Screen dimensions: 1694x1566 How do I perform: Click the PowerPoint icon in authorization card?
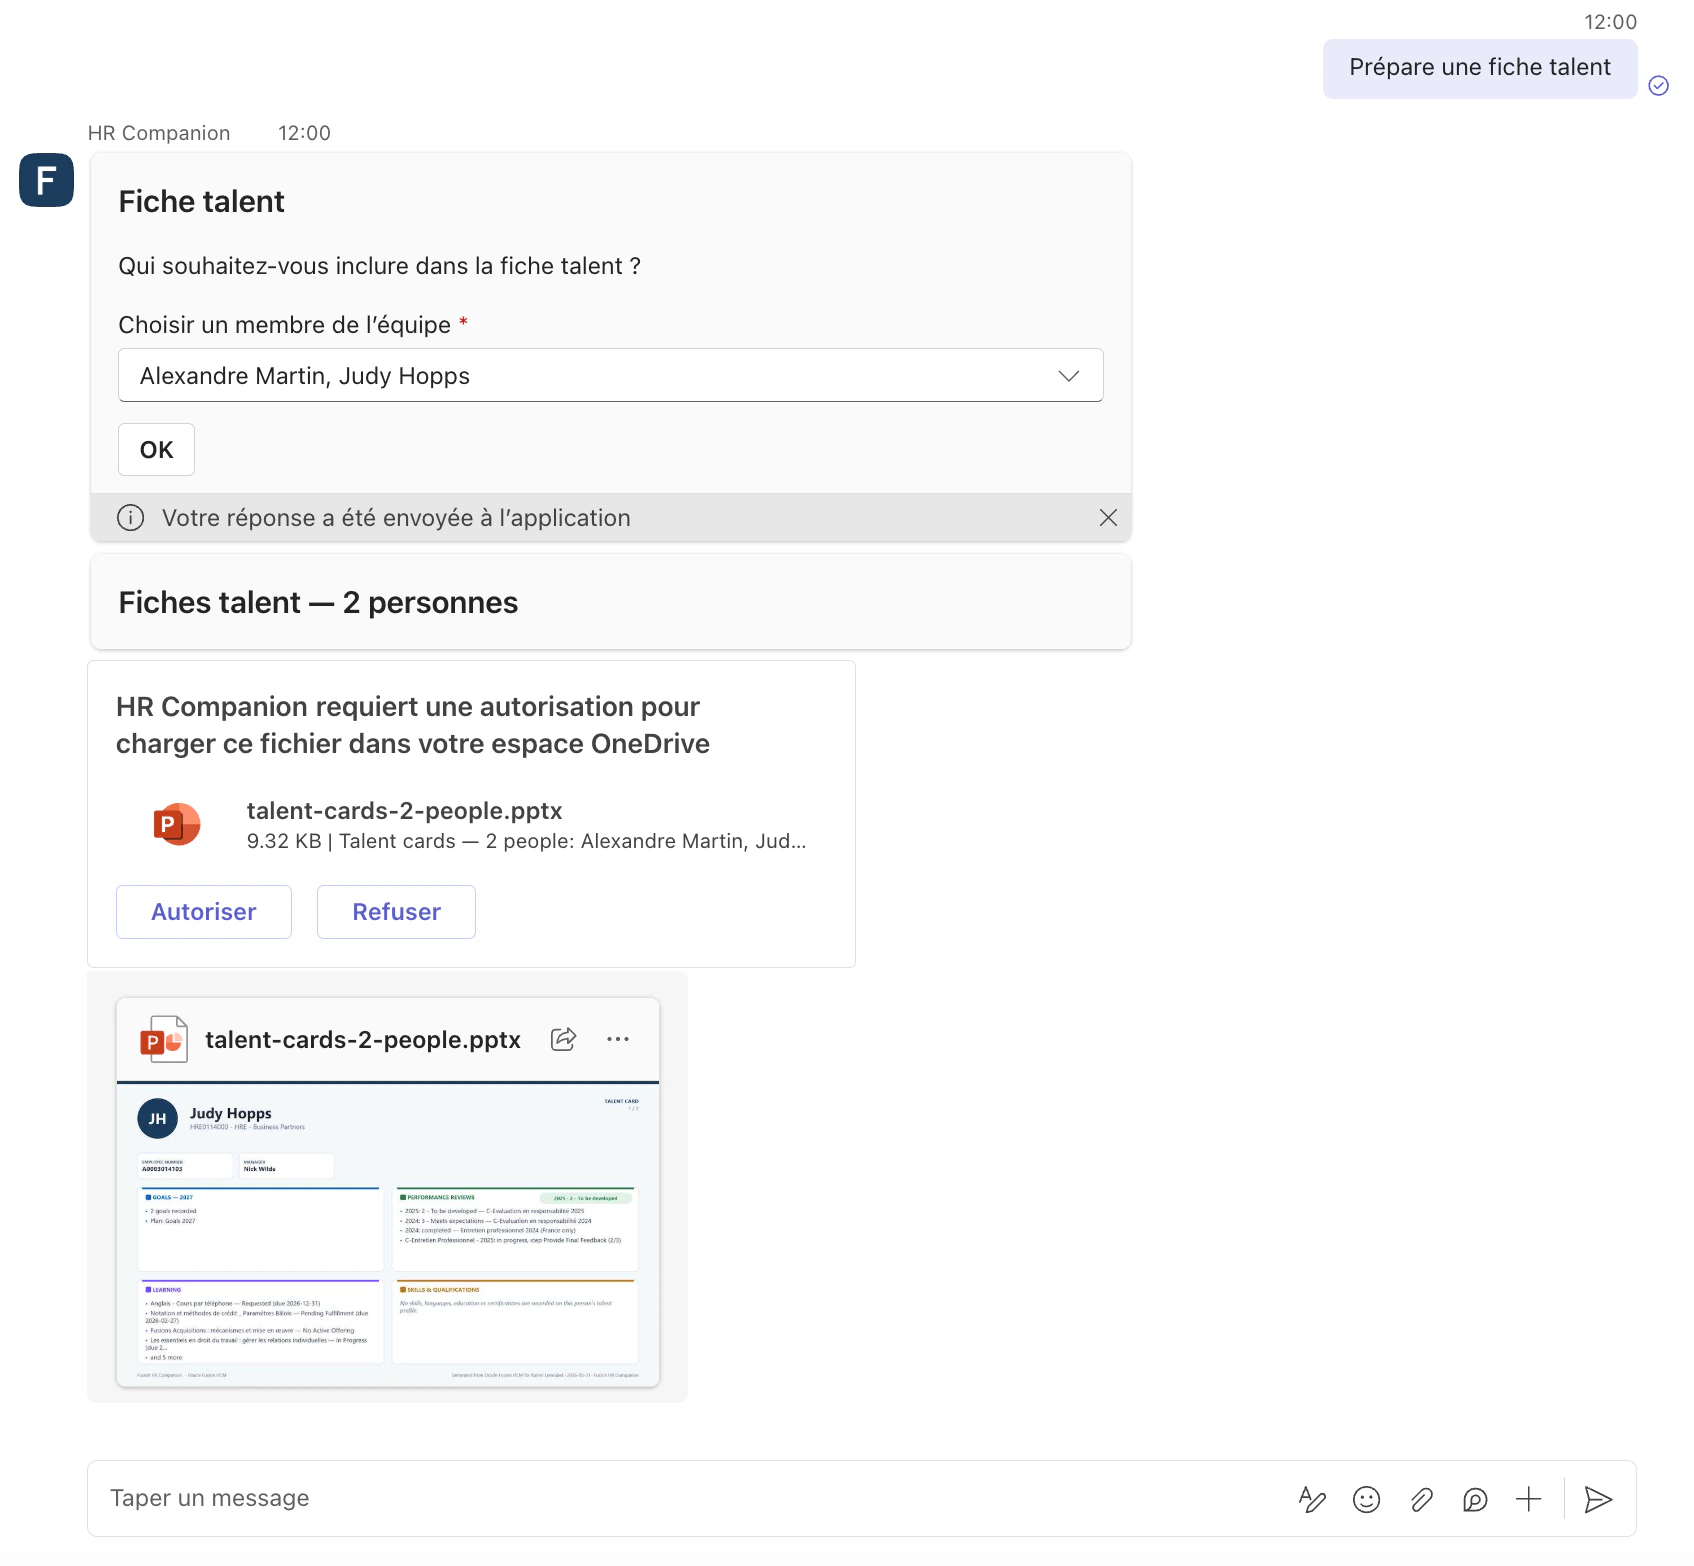pos(177,824)
